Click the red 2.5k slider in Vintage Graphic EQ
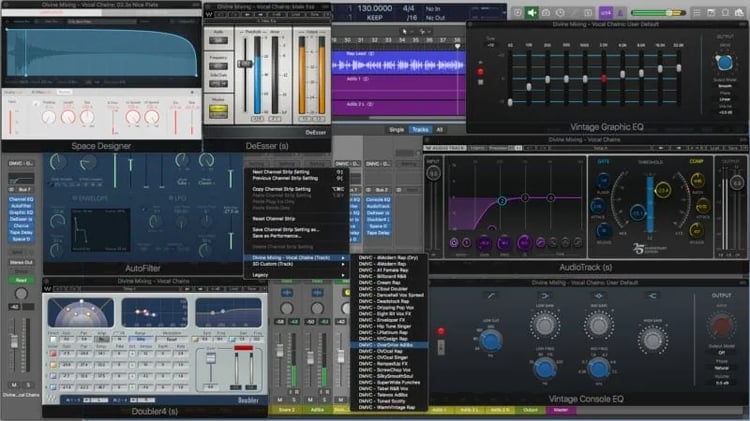 pos(604,78)
